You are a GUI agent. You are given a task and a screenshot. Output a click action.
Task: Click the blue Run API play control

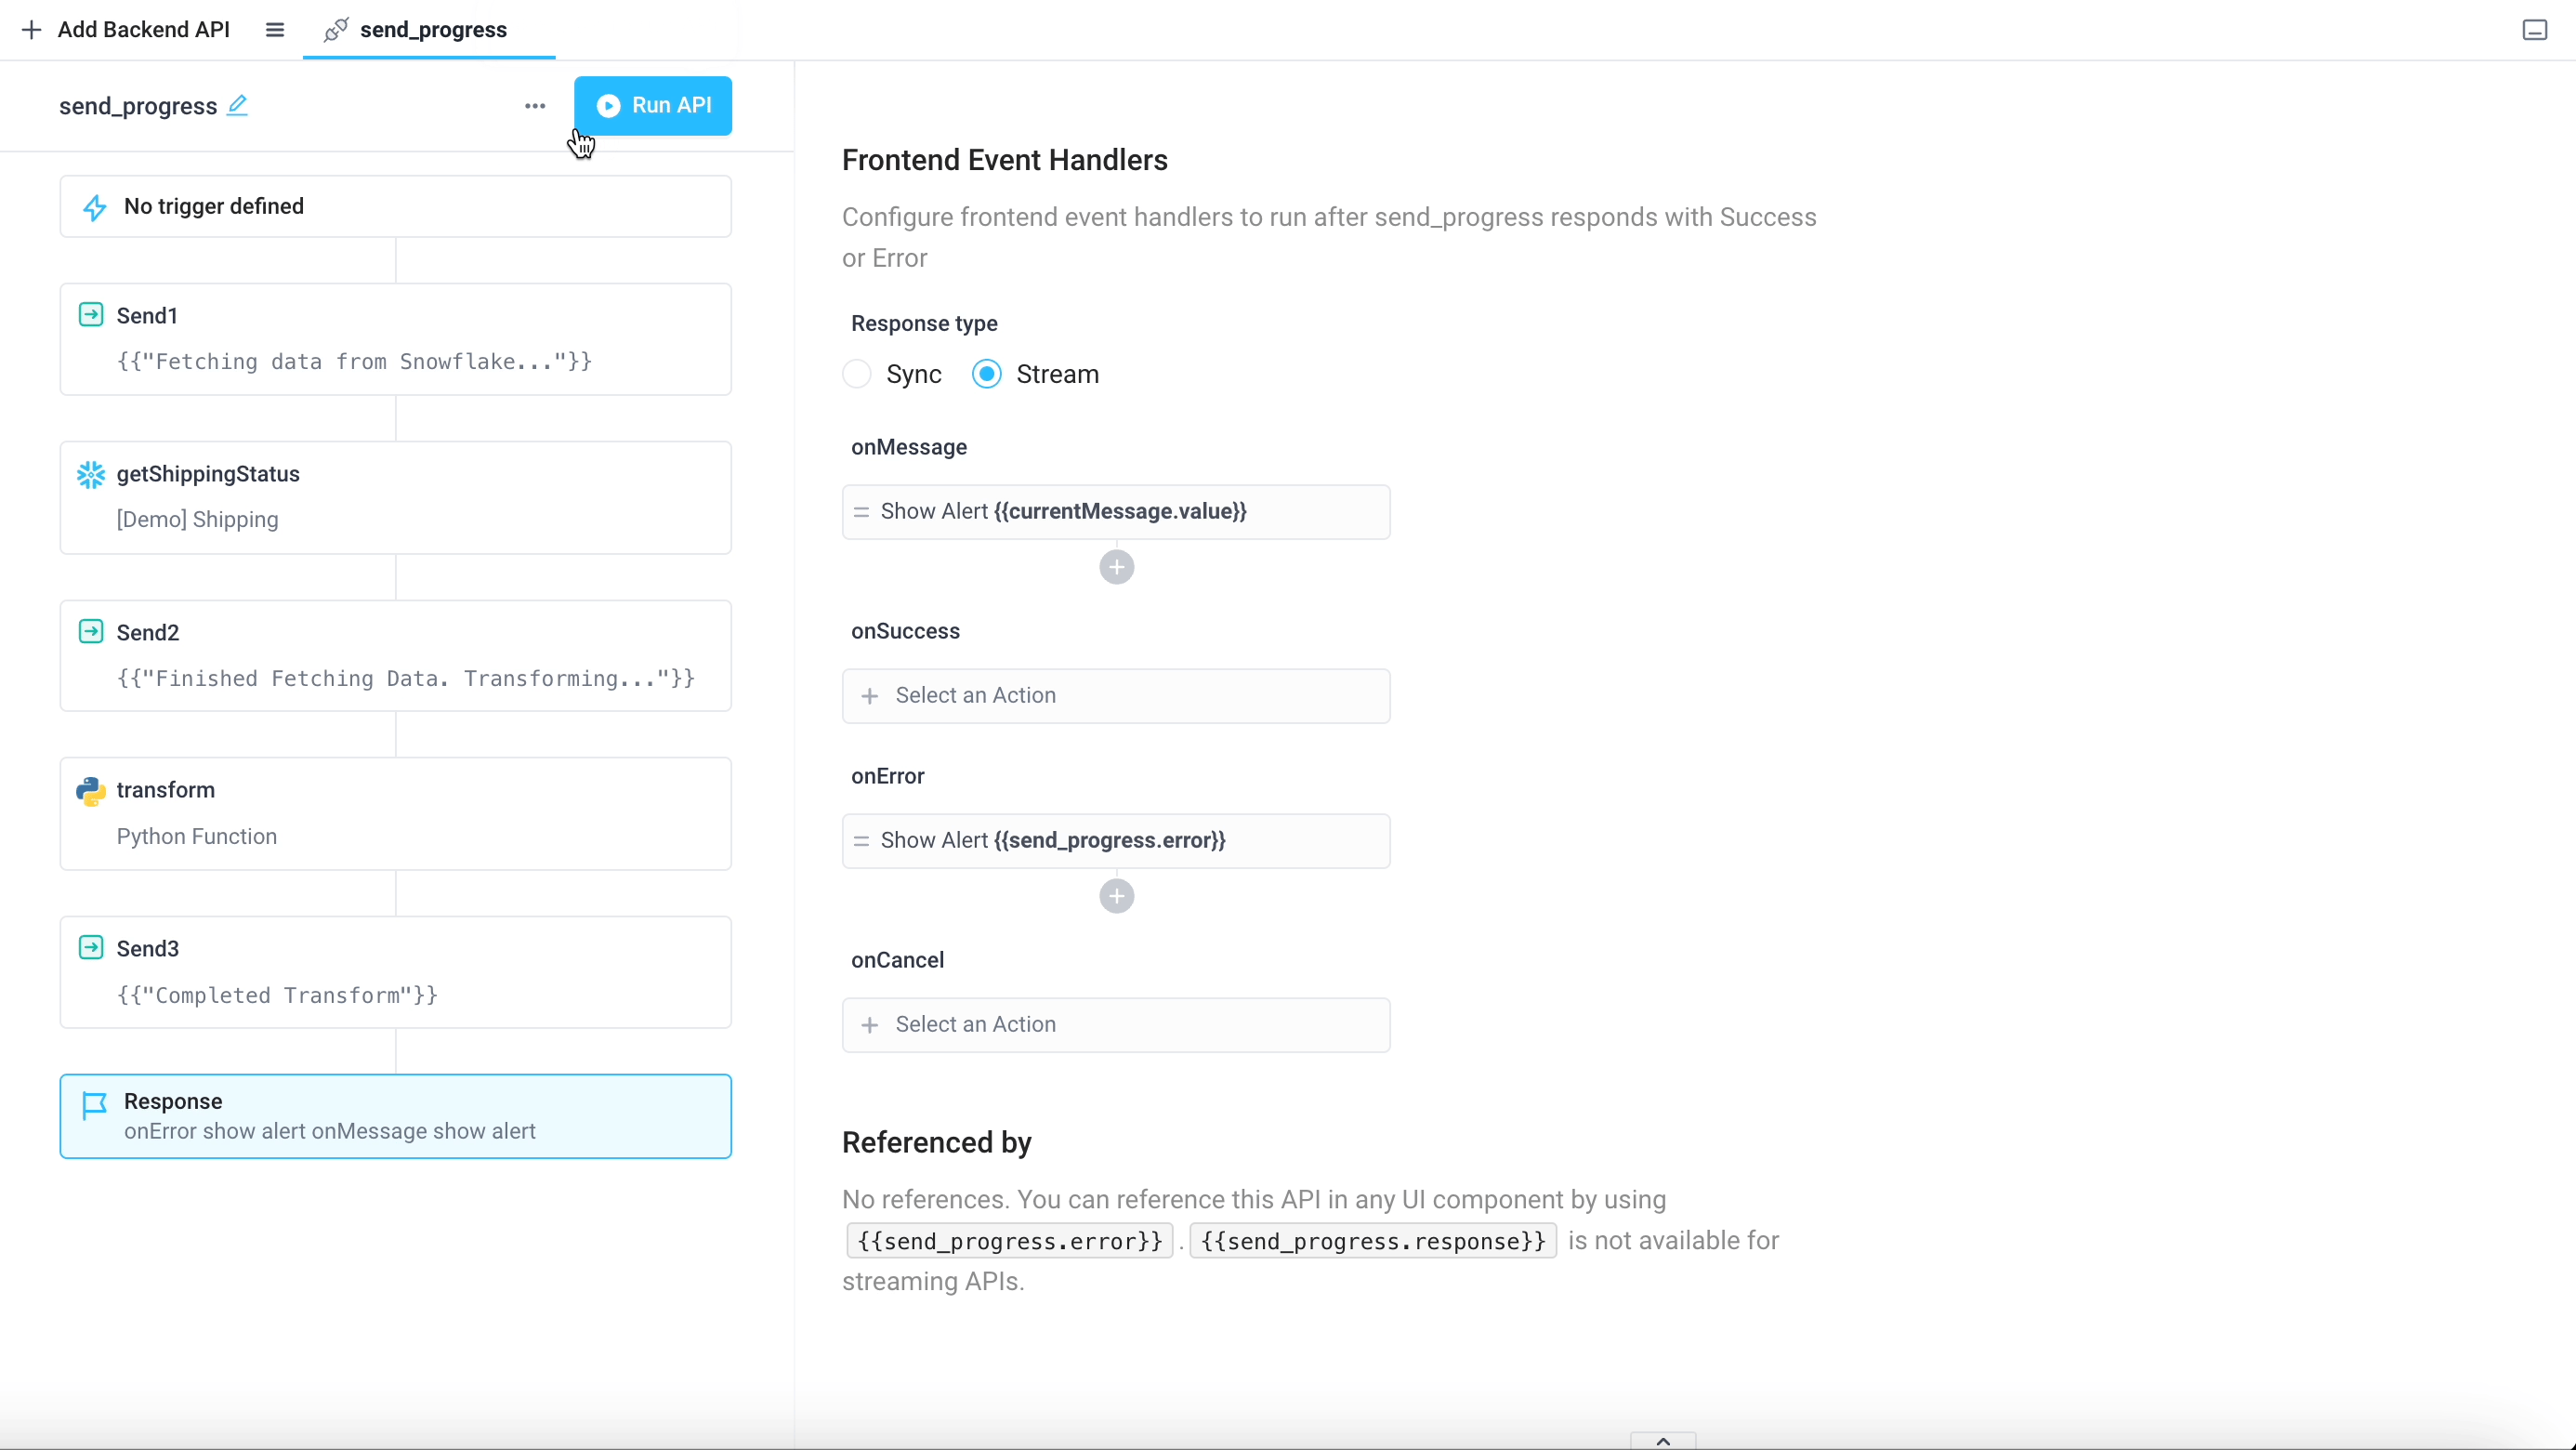(655, 105)
